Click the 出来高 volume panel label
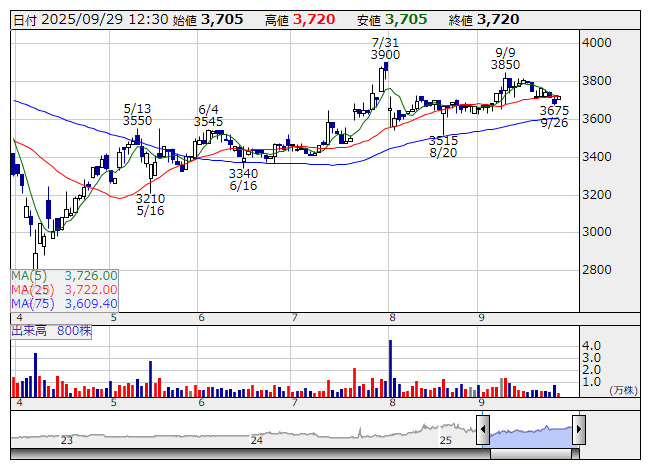 click(48, 330)
